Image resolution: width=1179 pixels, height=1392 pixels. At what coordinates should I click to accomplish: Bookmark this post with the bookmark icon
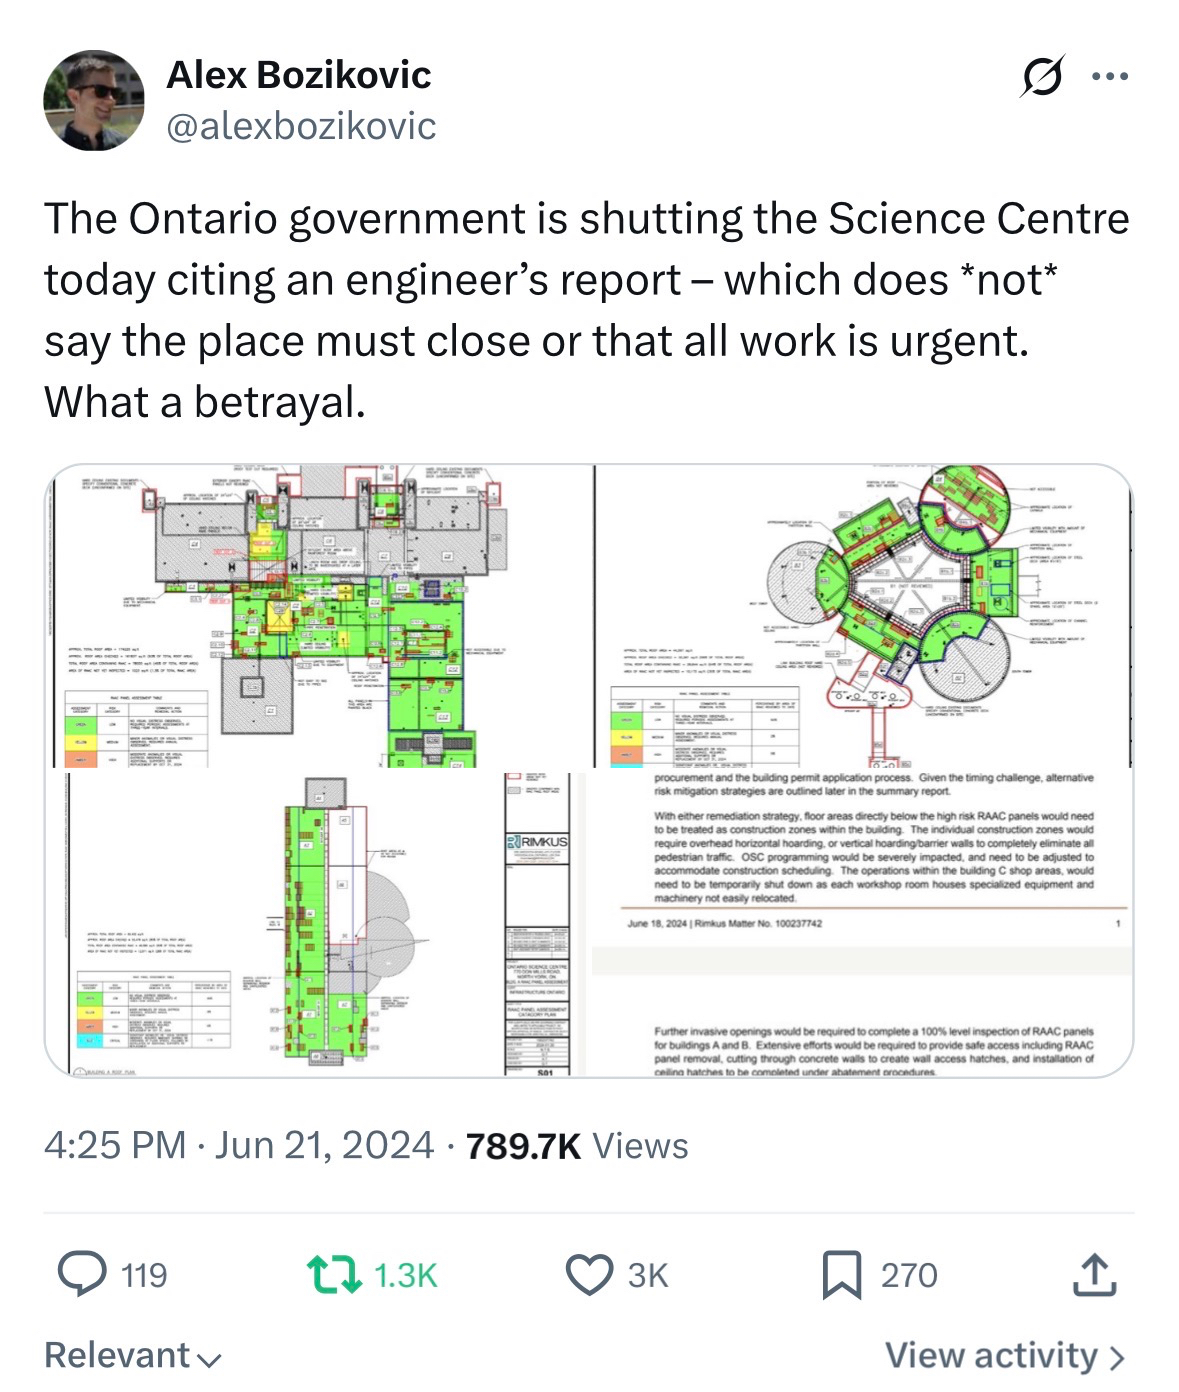841,1274
